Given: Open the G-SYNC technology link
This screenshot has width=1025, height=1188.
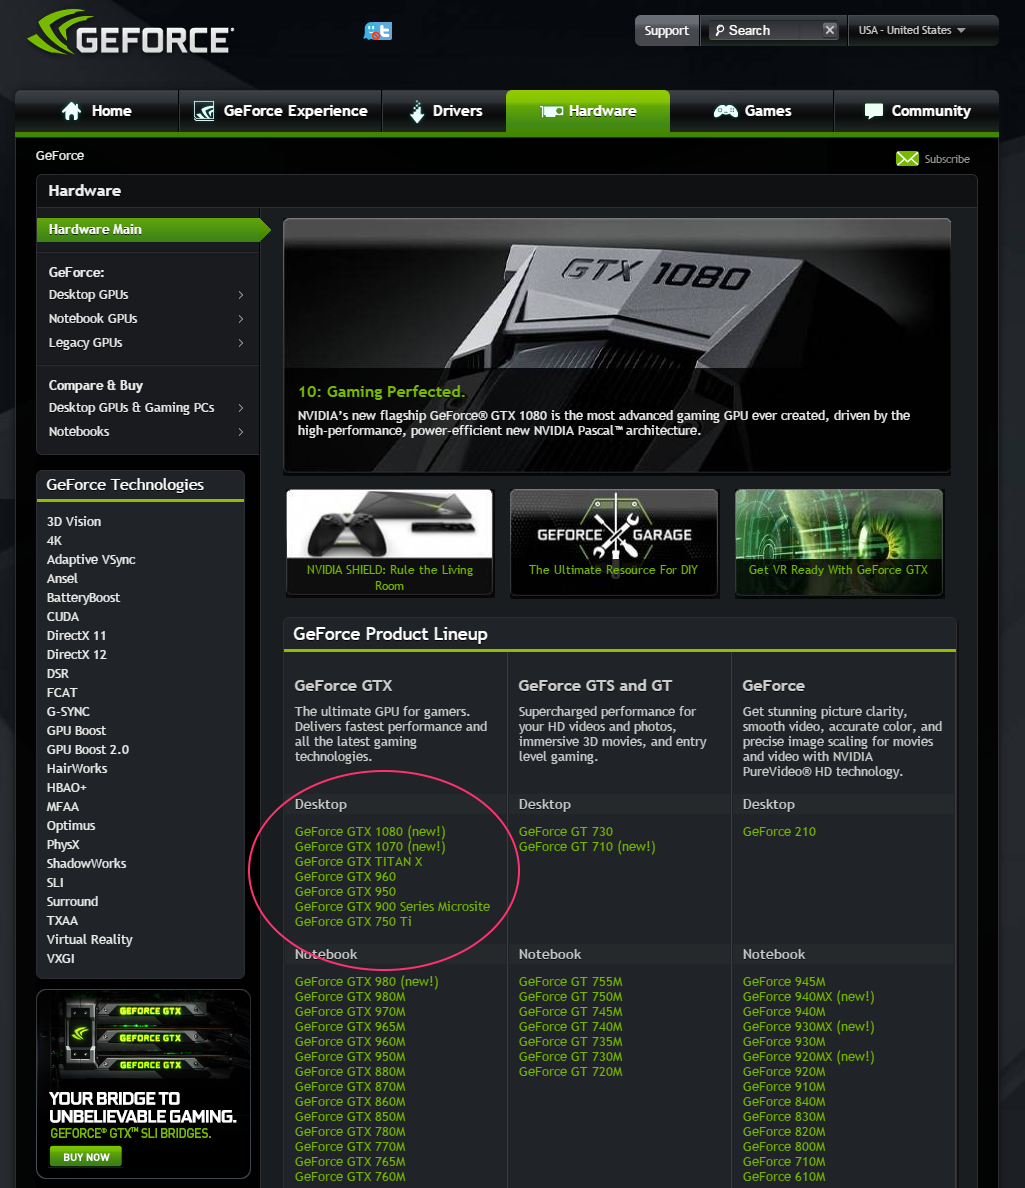Looking at the screenshot, I should tap(68, 712).
